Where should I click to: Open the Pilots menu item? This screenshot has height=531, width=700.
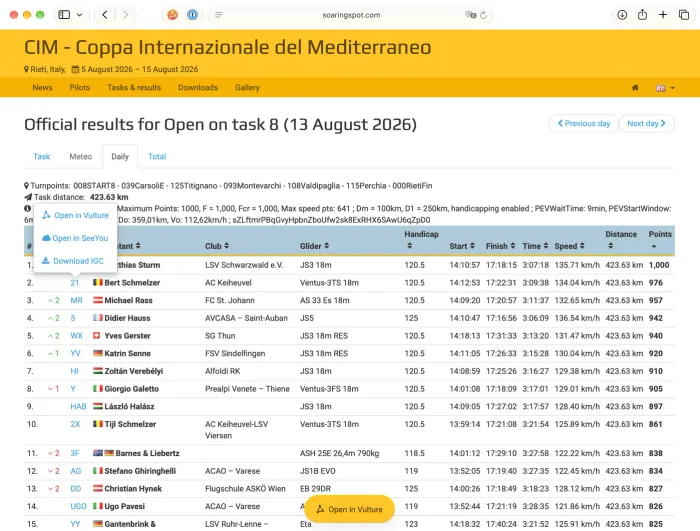pyautogui.click(x=79, y=88)
